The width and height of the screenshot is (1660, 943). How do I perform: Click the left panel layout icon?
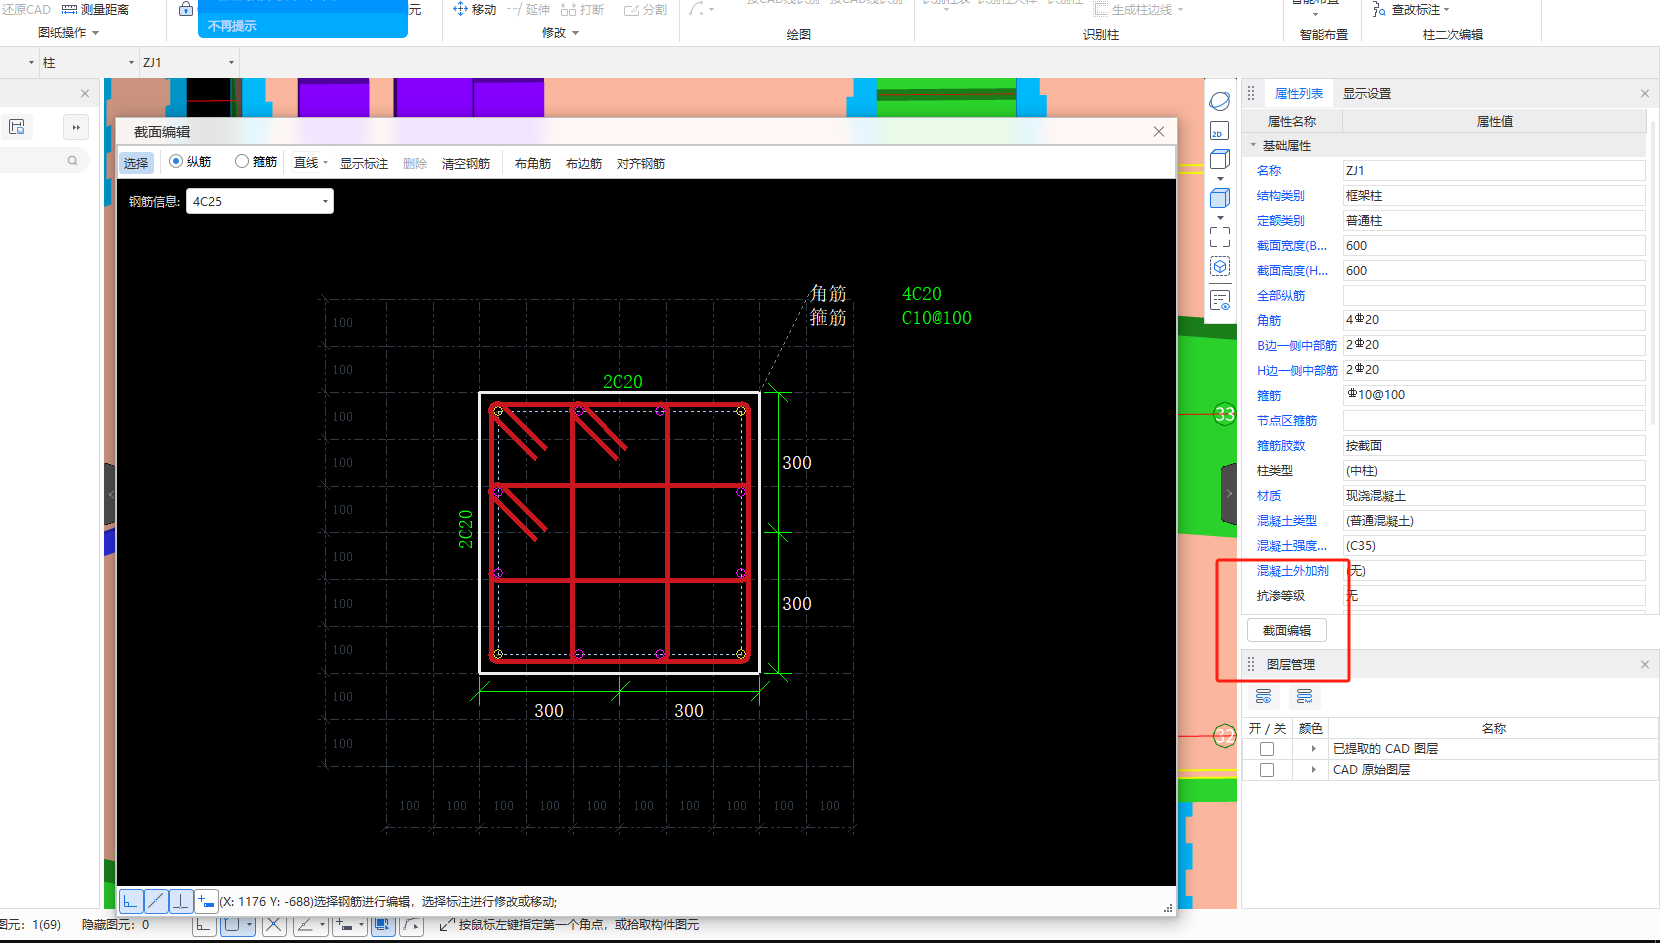[x=16, y=127]
